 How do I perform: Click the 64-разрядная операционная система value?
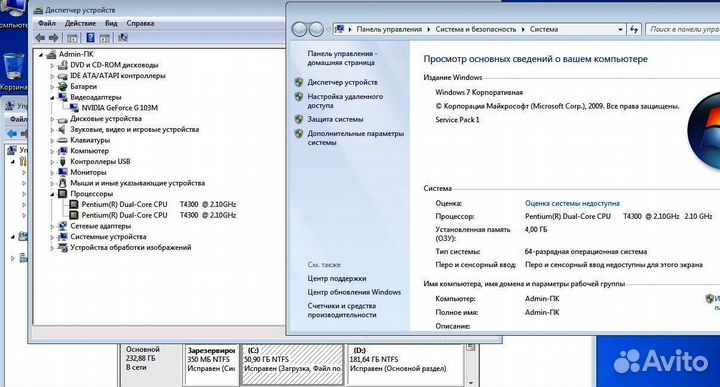pos(586,252)
